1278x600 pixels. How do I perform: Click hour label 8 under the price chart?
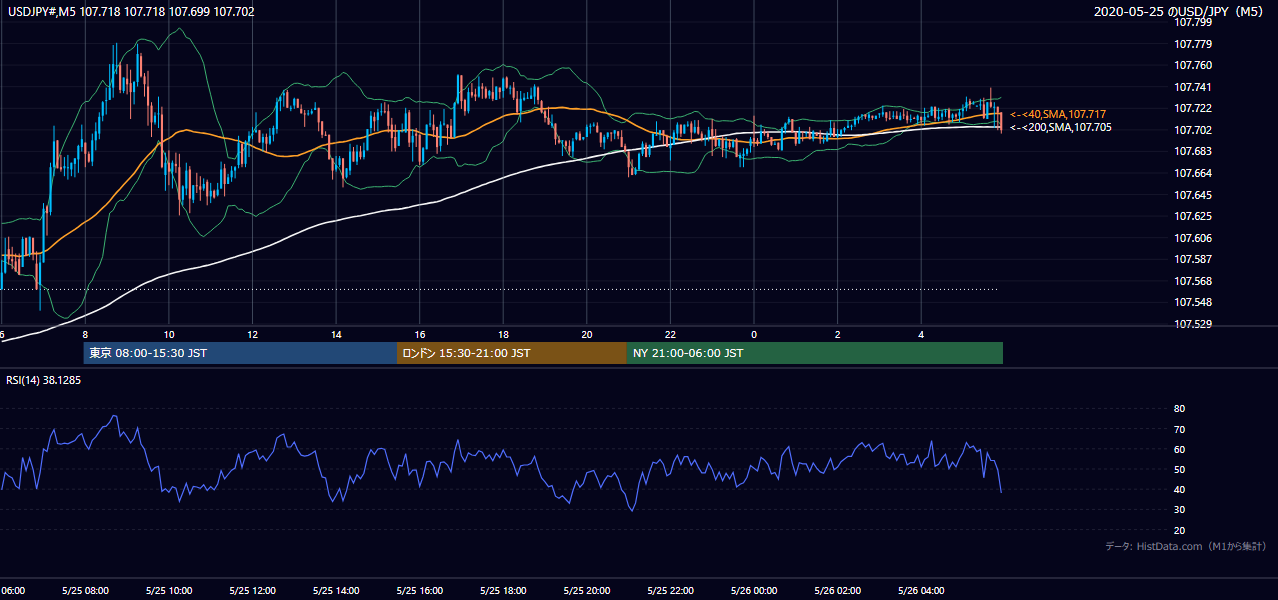tap(85, 335)
